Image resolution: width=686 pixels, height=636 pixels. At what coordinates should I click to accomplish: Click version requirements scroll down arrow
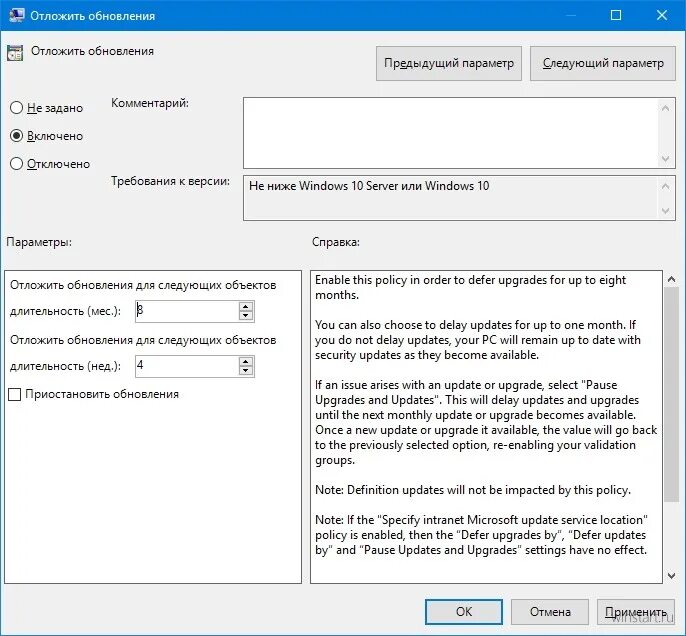point(666,211)
